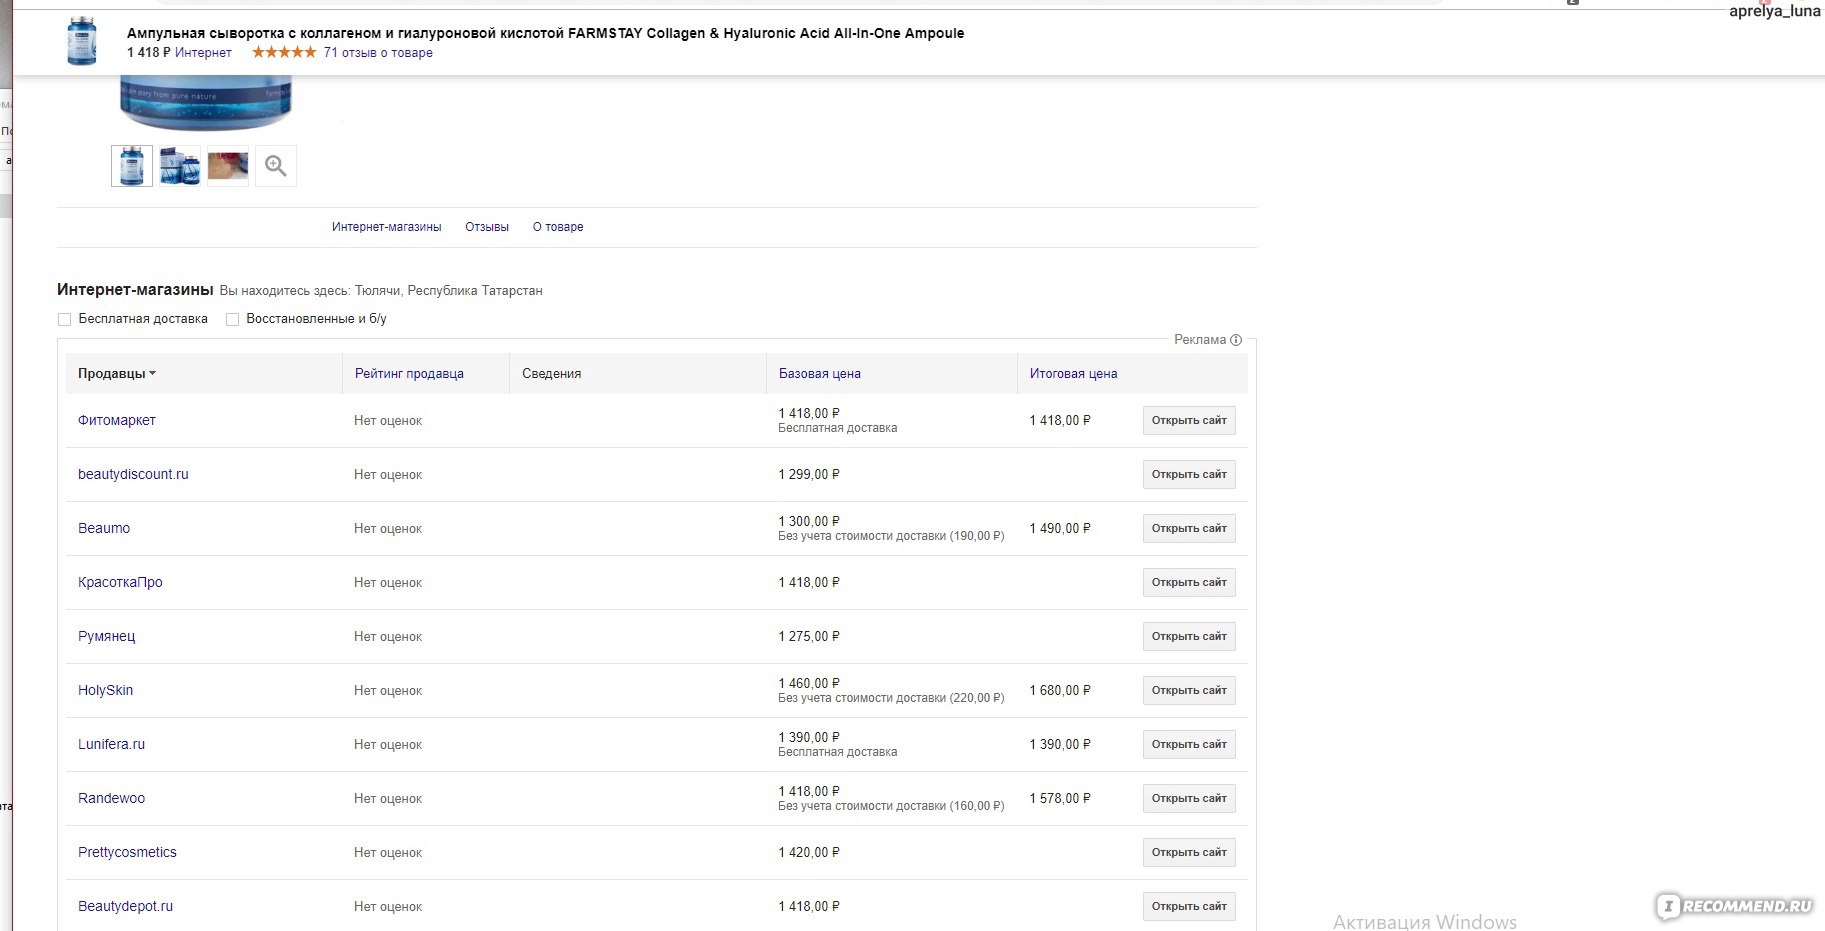Image resolution: width=1825 pixels, height=931 pixels.
Task: Click Открыть сайт for Фитомаркет
Action: click(1189, 421)
